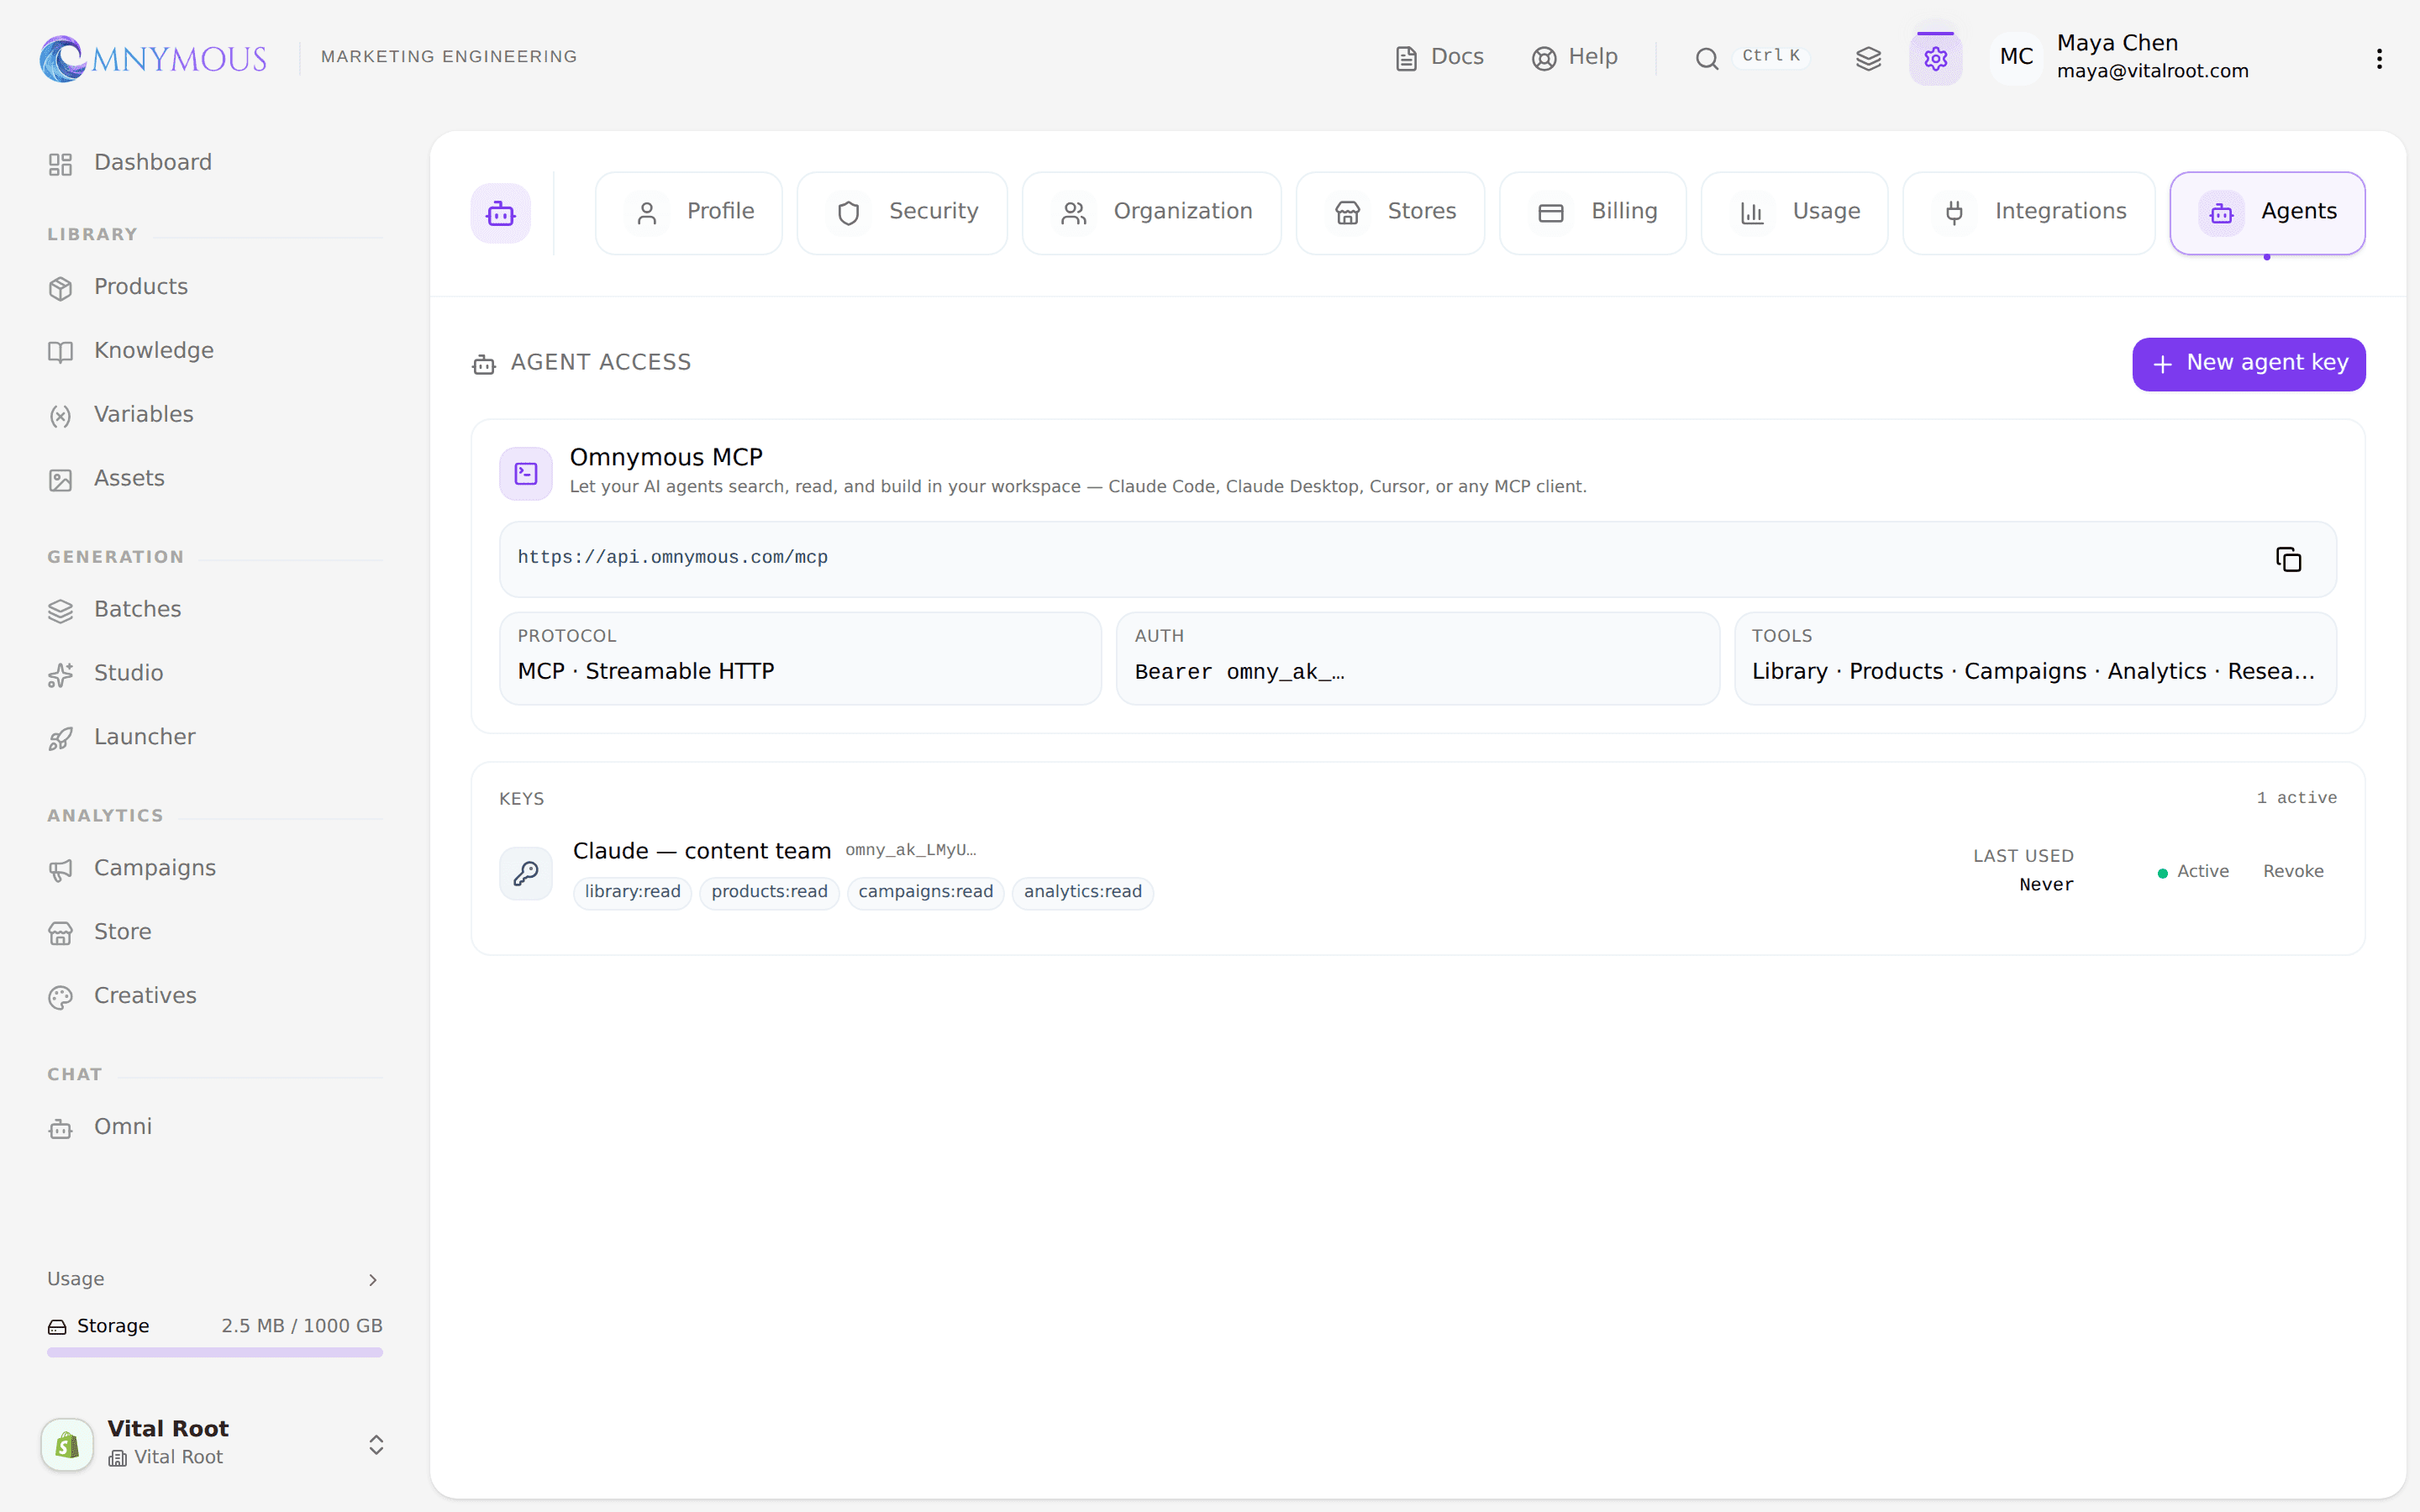Screen dimensions: 2420x1512
Task: Click the key icon beside Claude content team
Action: [526, 873]
